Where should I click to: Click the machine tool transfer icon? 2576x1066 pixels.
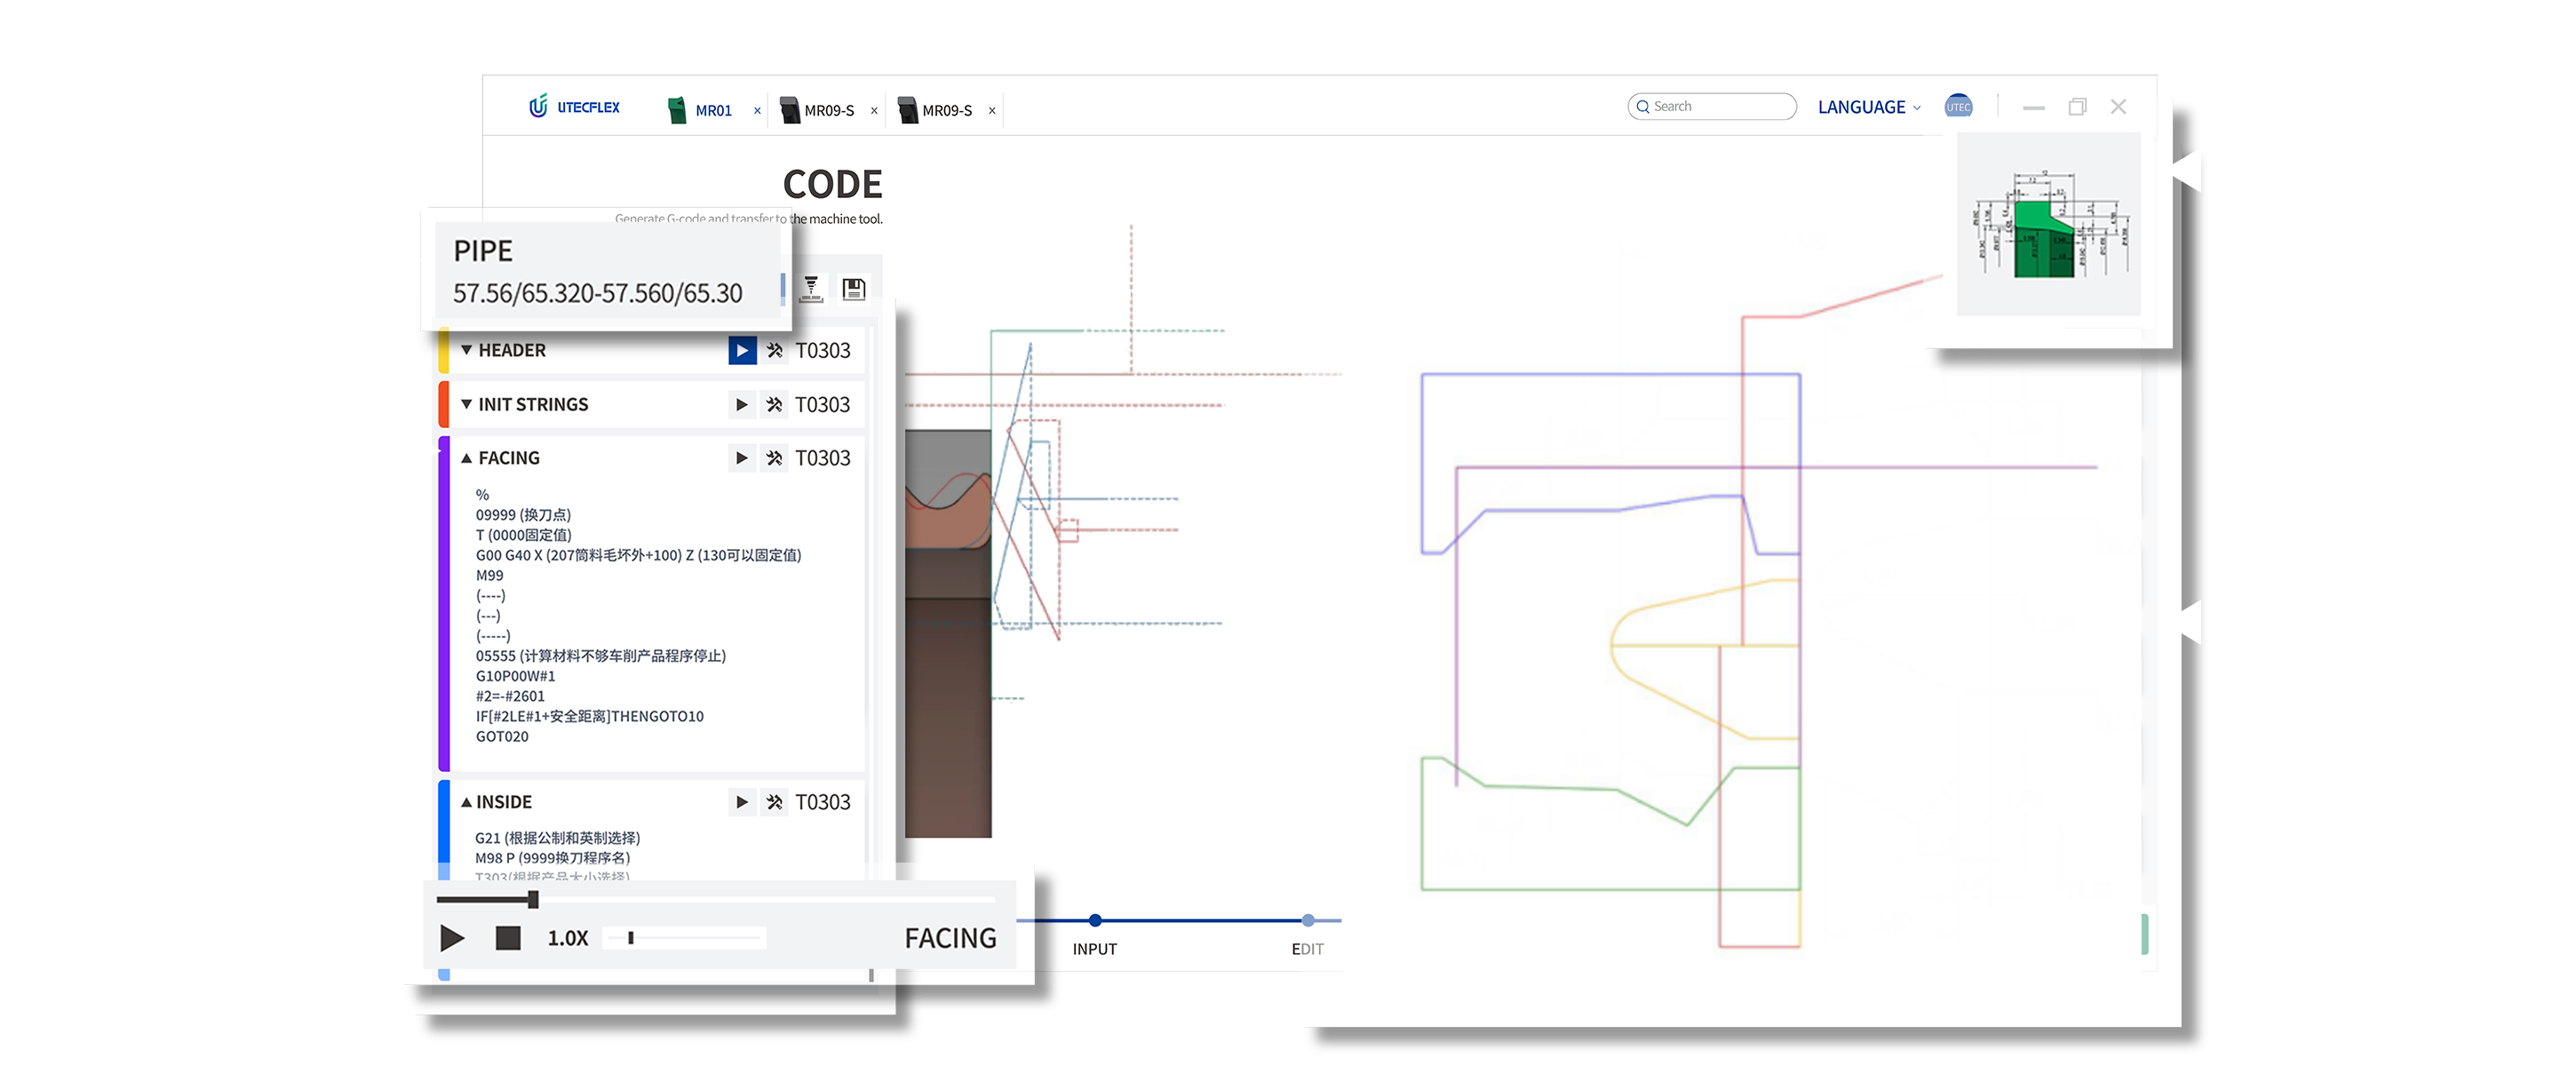(x=811, y=289)
